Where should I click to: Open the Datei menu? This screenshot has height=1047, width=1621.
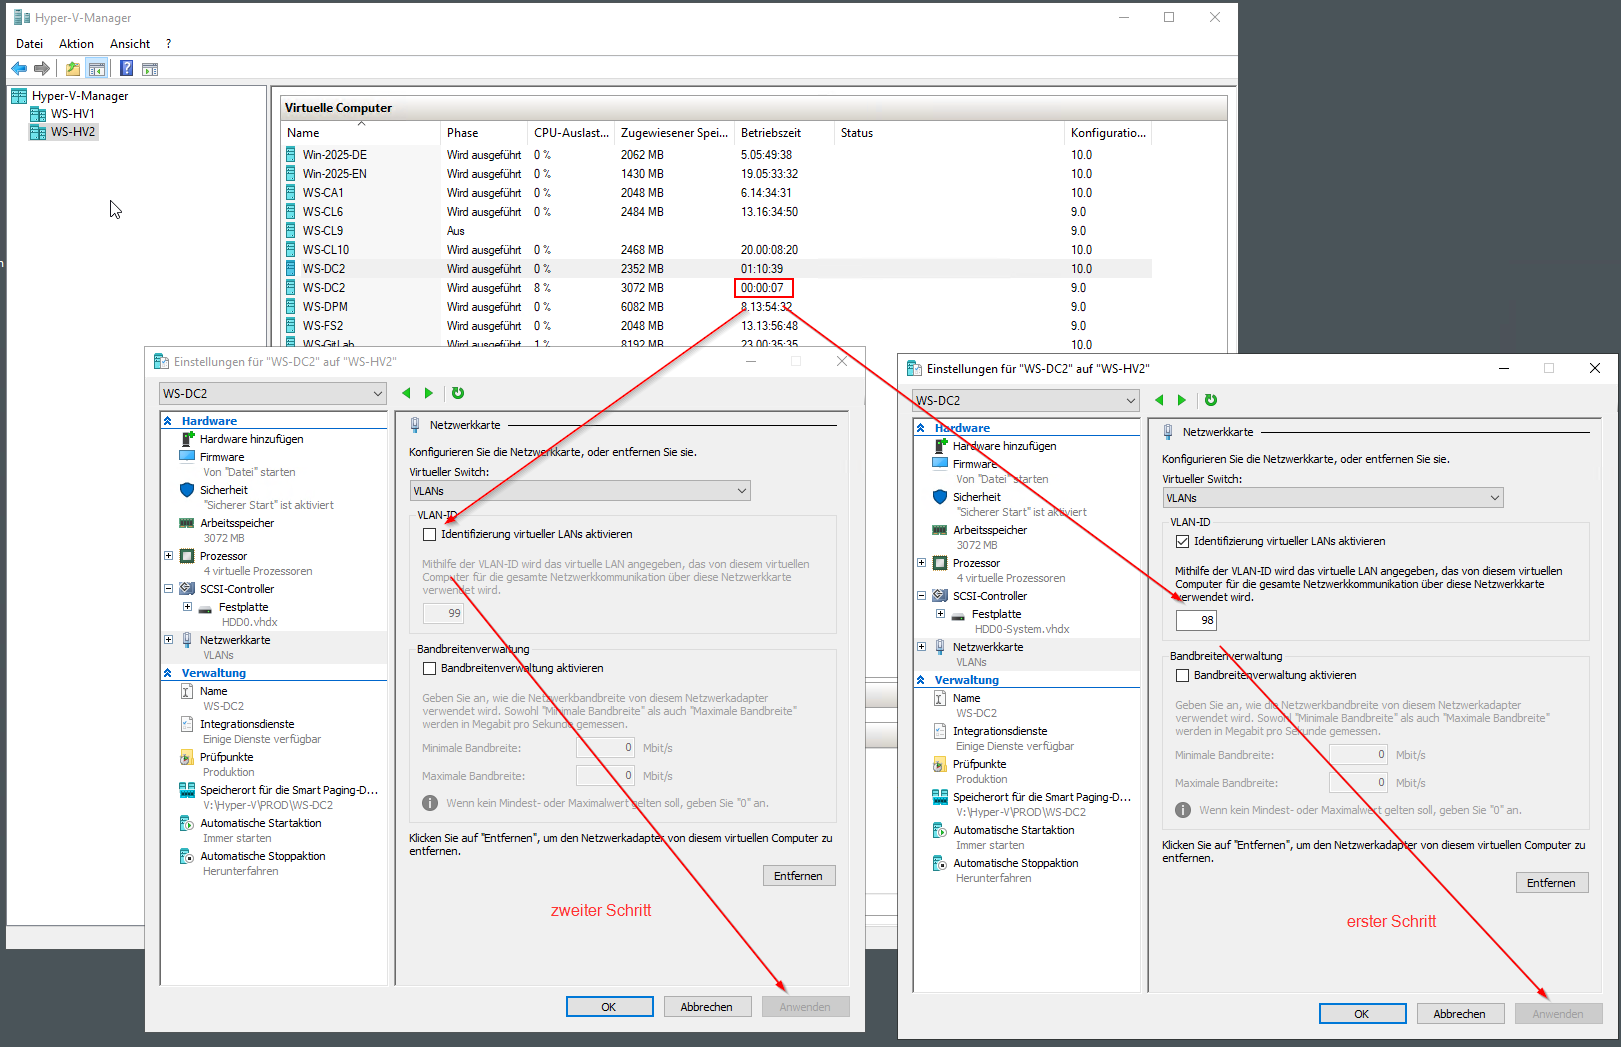(x=30, y=44)
